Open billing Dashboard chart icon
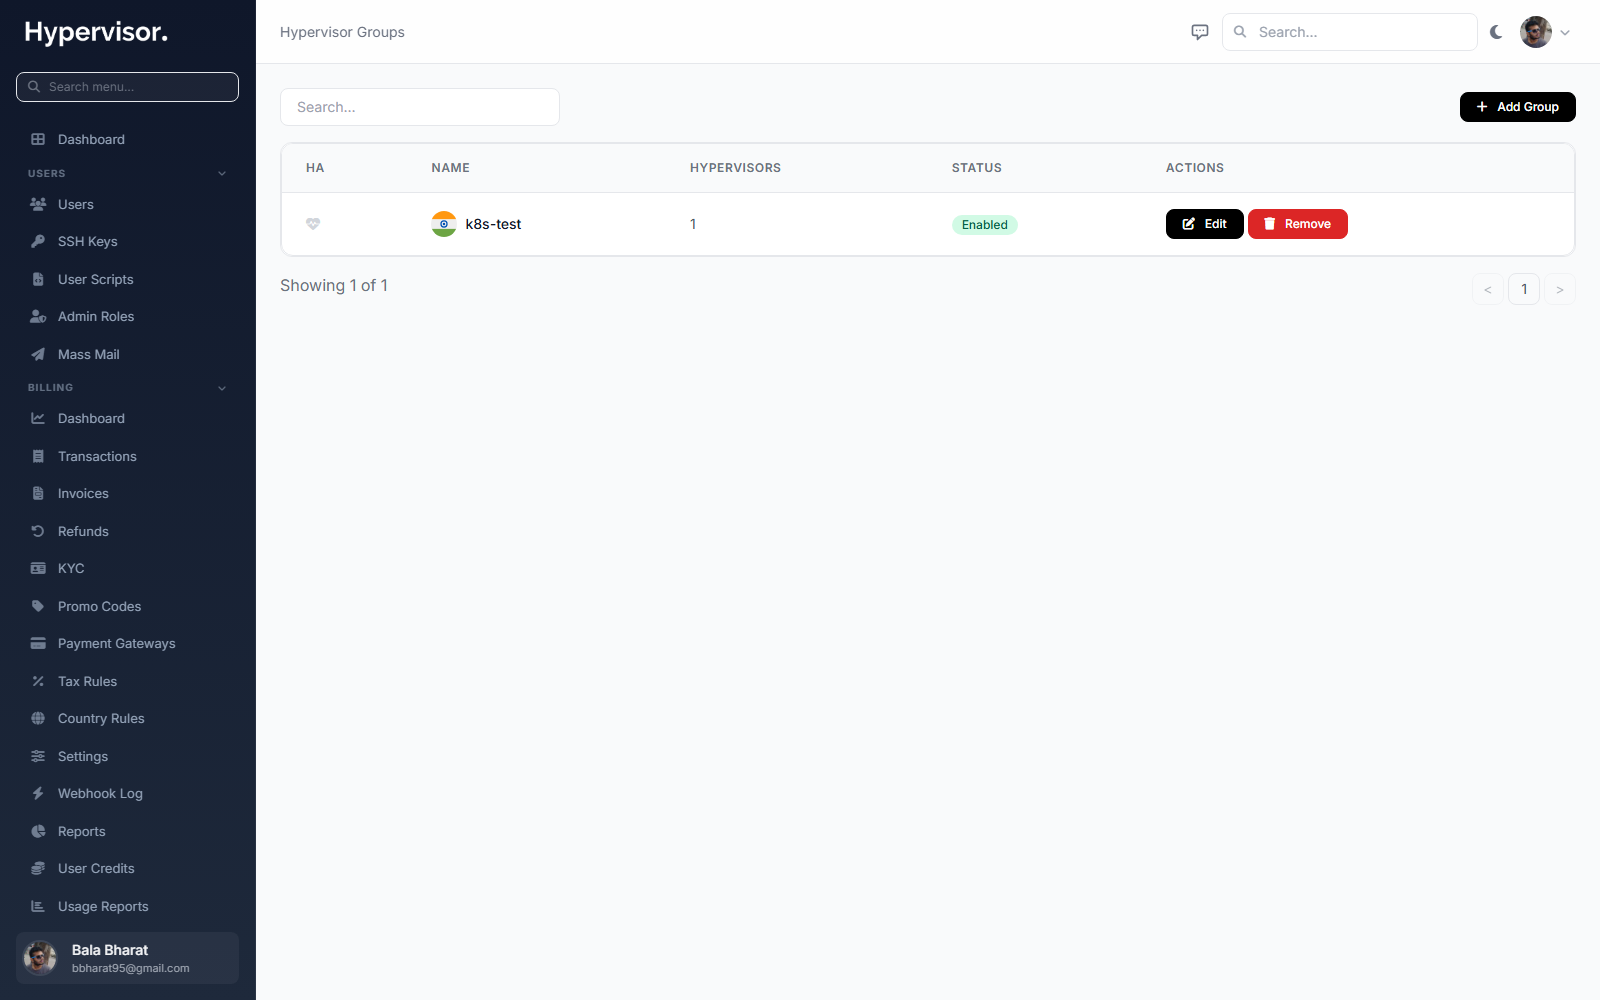Screen dimensions: 1600x1000 tap(38, 418)
